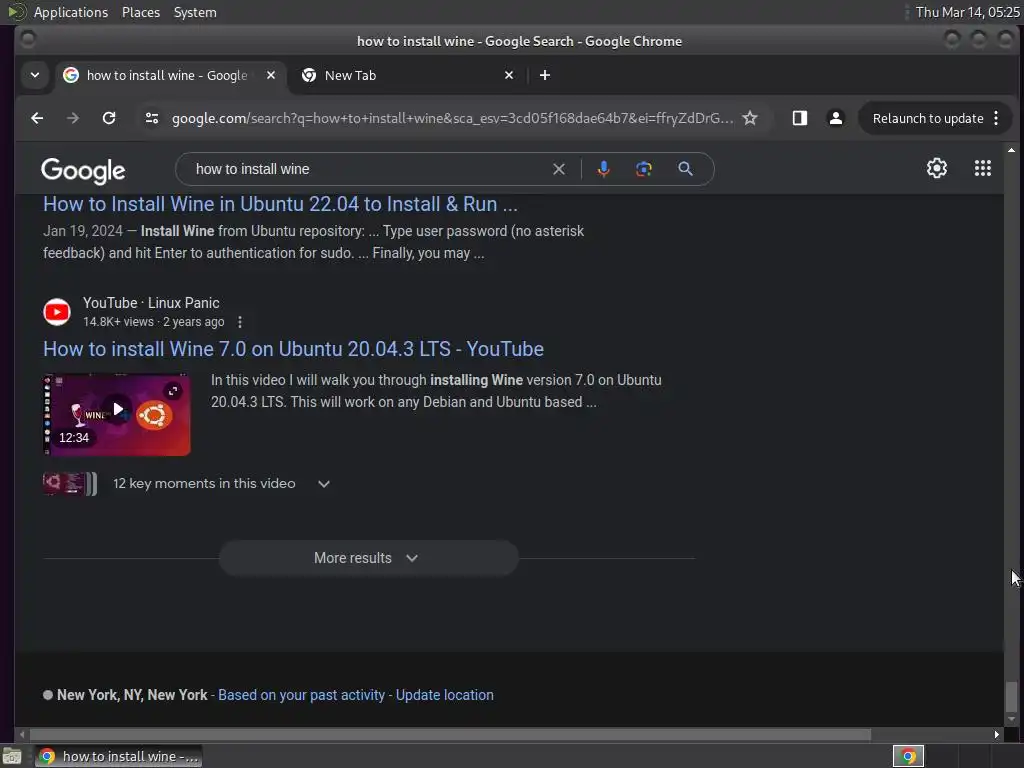Go back using the browser back arrow
1024x768 pixels.
pyautogui.click(x=37, y=118)
